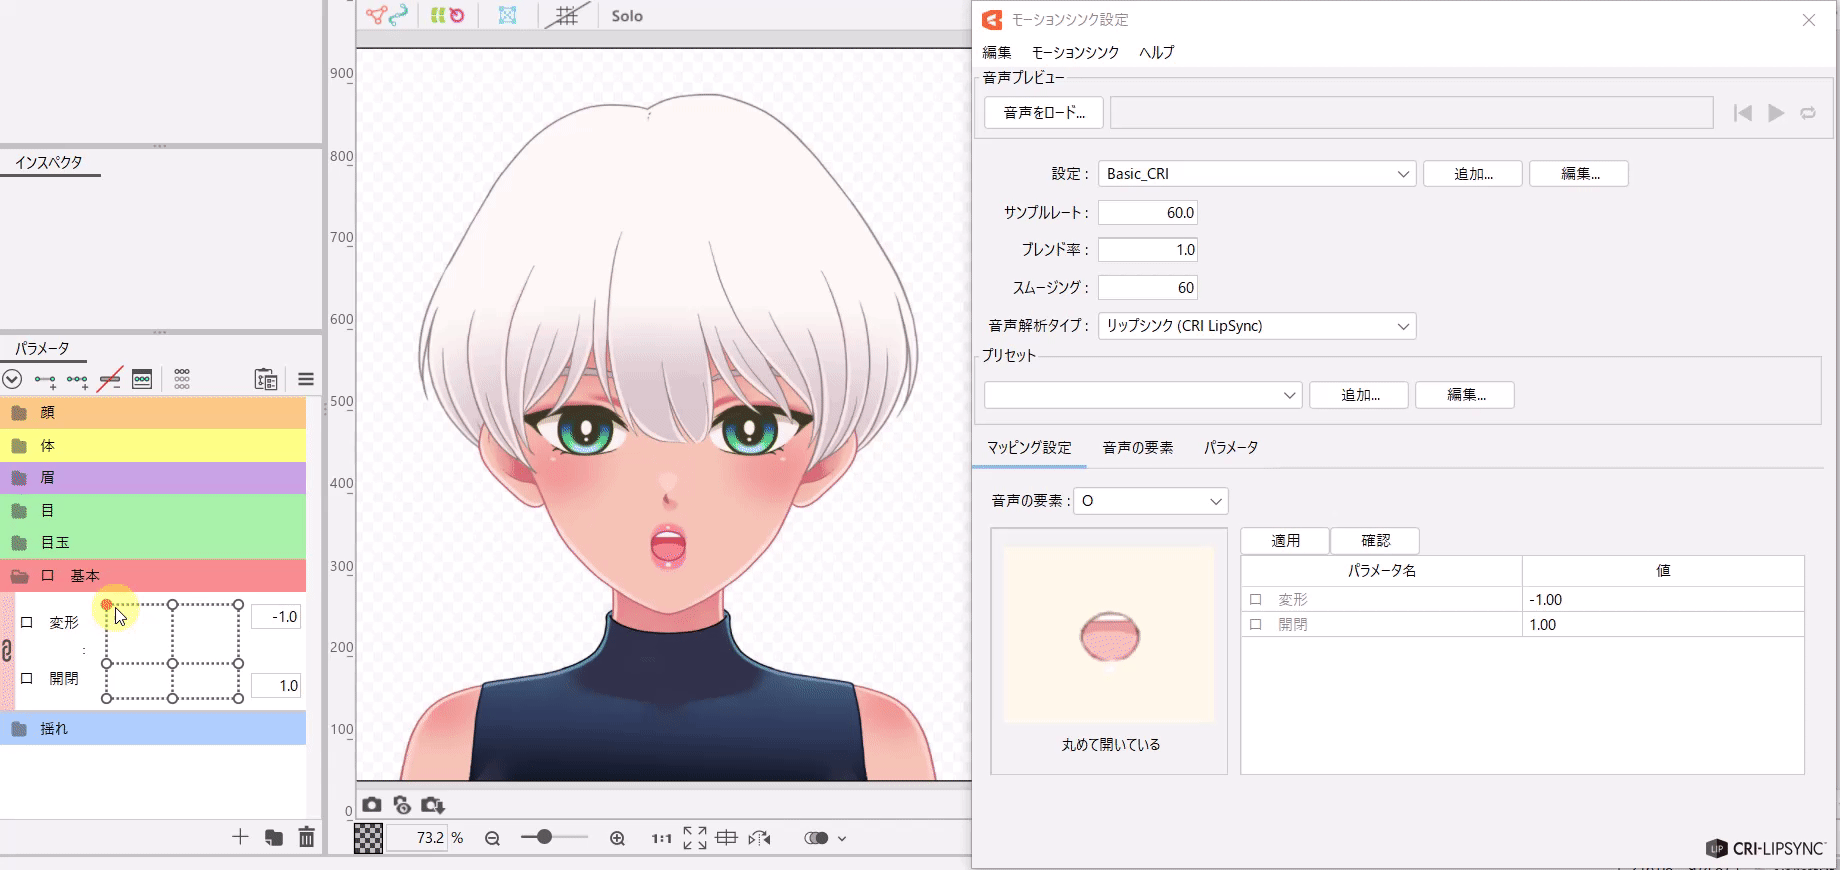
Task: Open the 設定 Basic_CRI dropdown
Action: point(1256,174)
